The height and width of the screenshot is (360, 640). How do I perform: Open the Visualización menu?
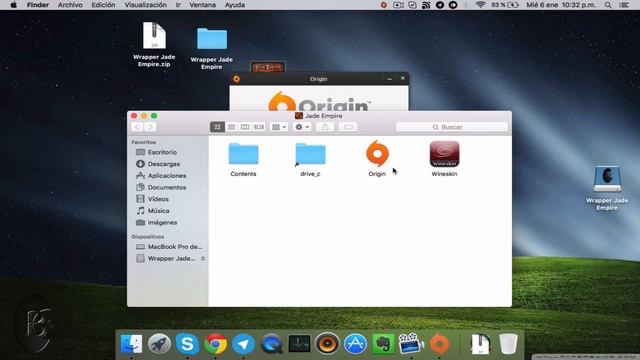coord(146,5)
